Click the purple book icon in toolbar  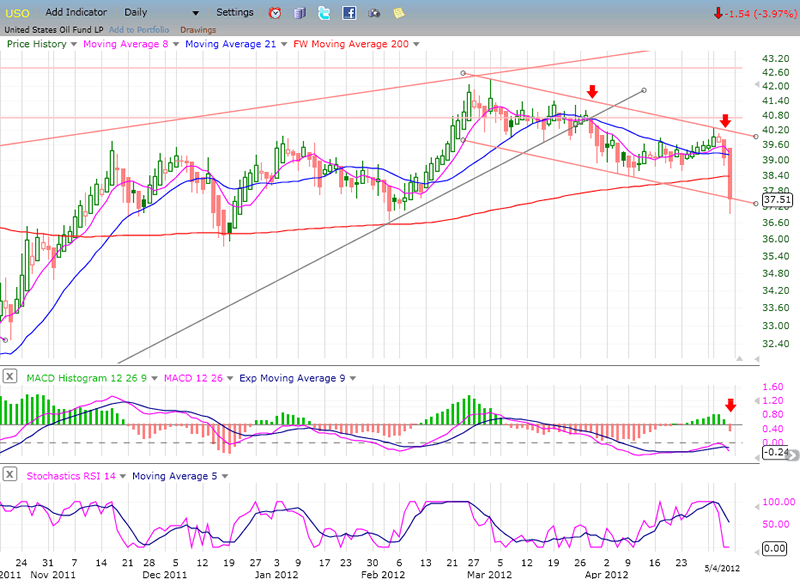tap(299, 13)
